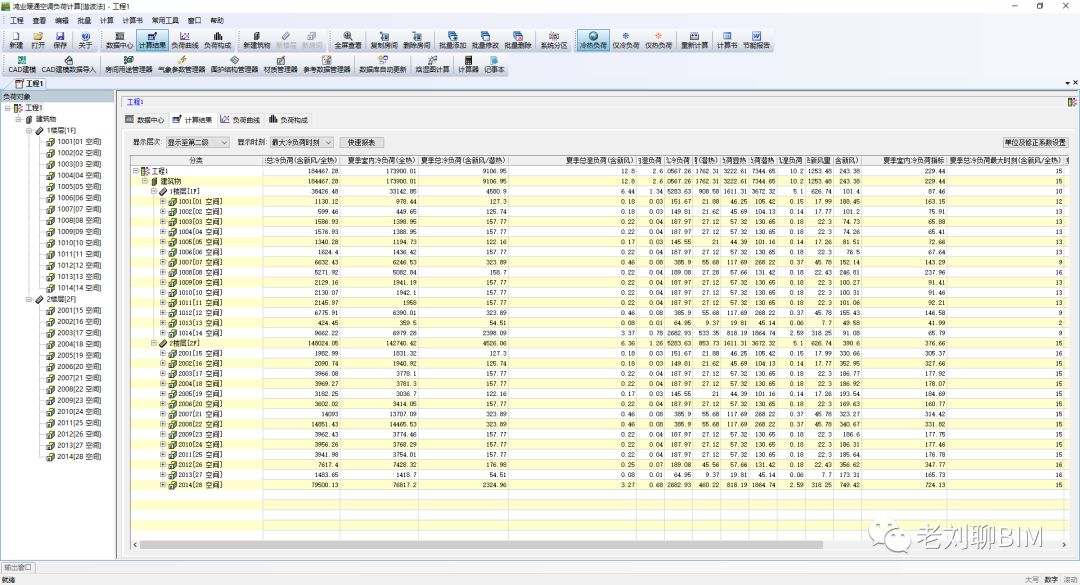The width and height of the screenshot is (1080, 585).
Task: Open the 常用工具 menu
Action: pos(165,21)
